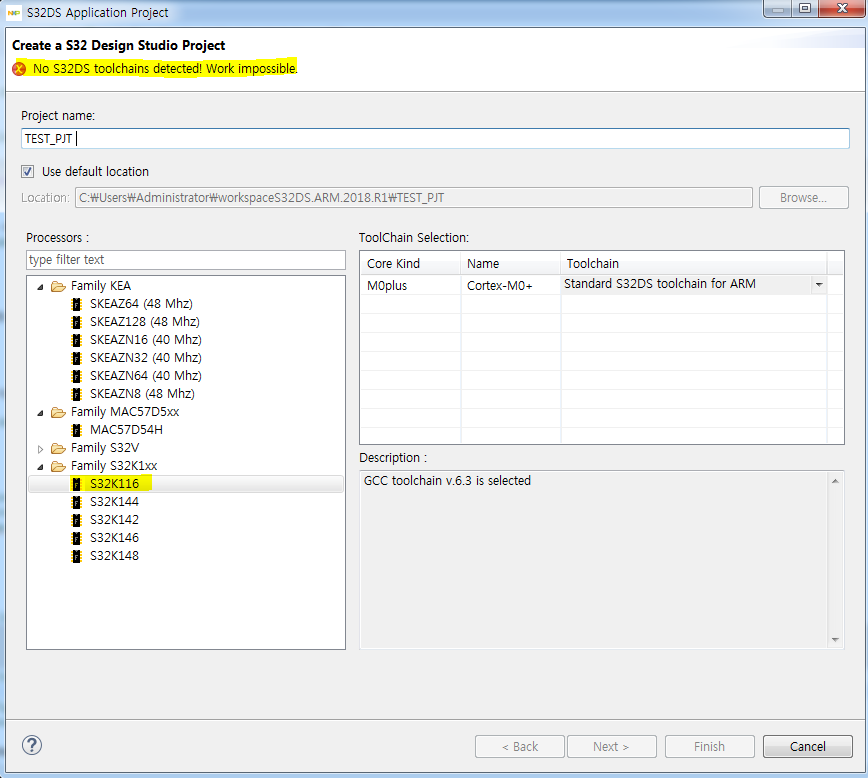The width and height of the screenshot is (868, 778).
Task: Click the Finish button
Action: click(x=710, y=746)
